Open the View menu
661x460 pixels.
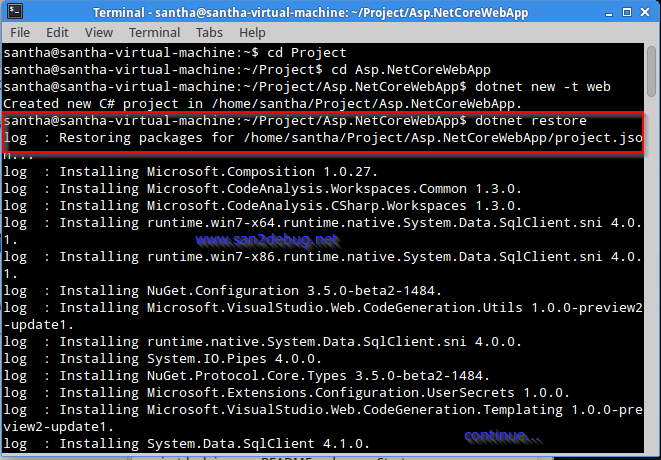tap(99, 32)
